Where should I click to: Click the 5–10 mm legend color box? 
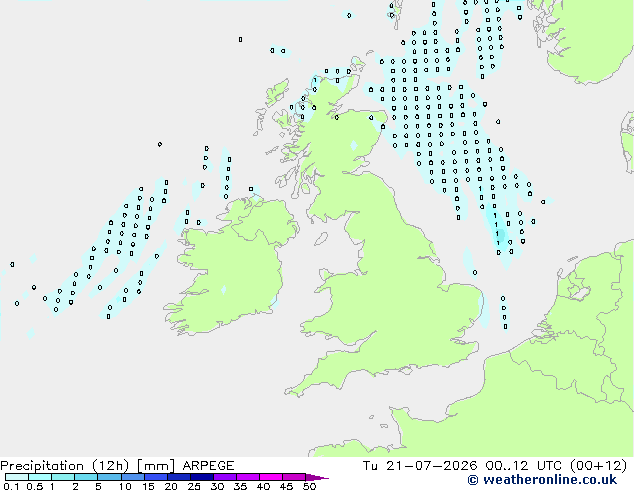point(109,477)
